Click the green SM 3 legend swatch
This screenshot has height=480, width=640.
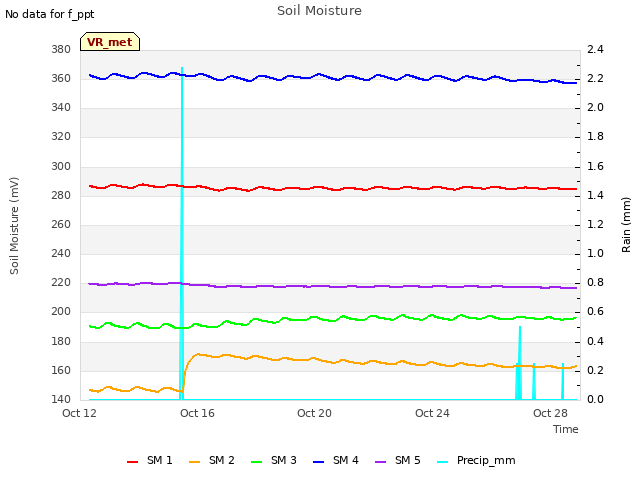click(x=257, y=462)
